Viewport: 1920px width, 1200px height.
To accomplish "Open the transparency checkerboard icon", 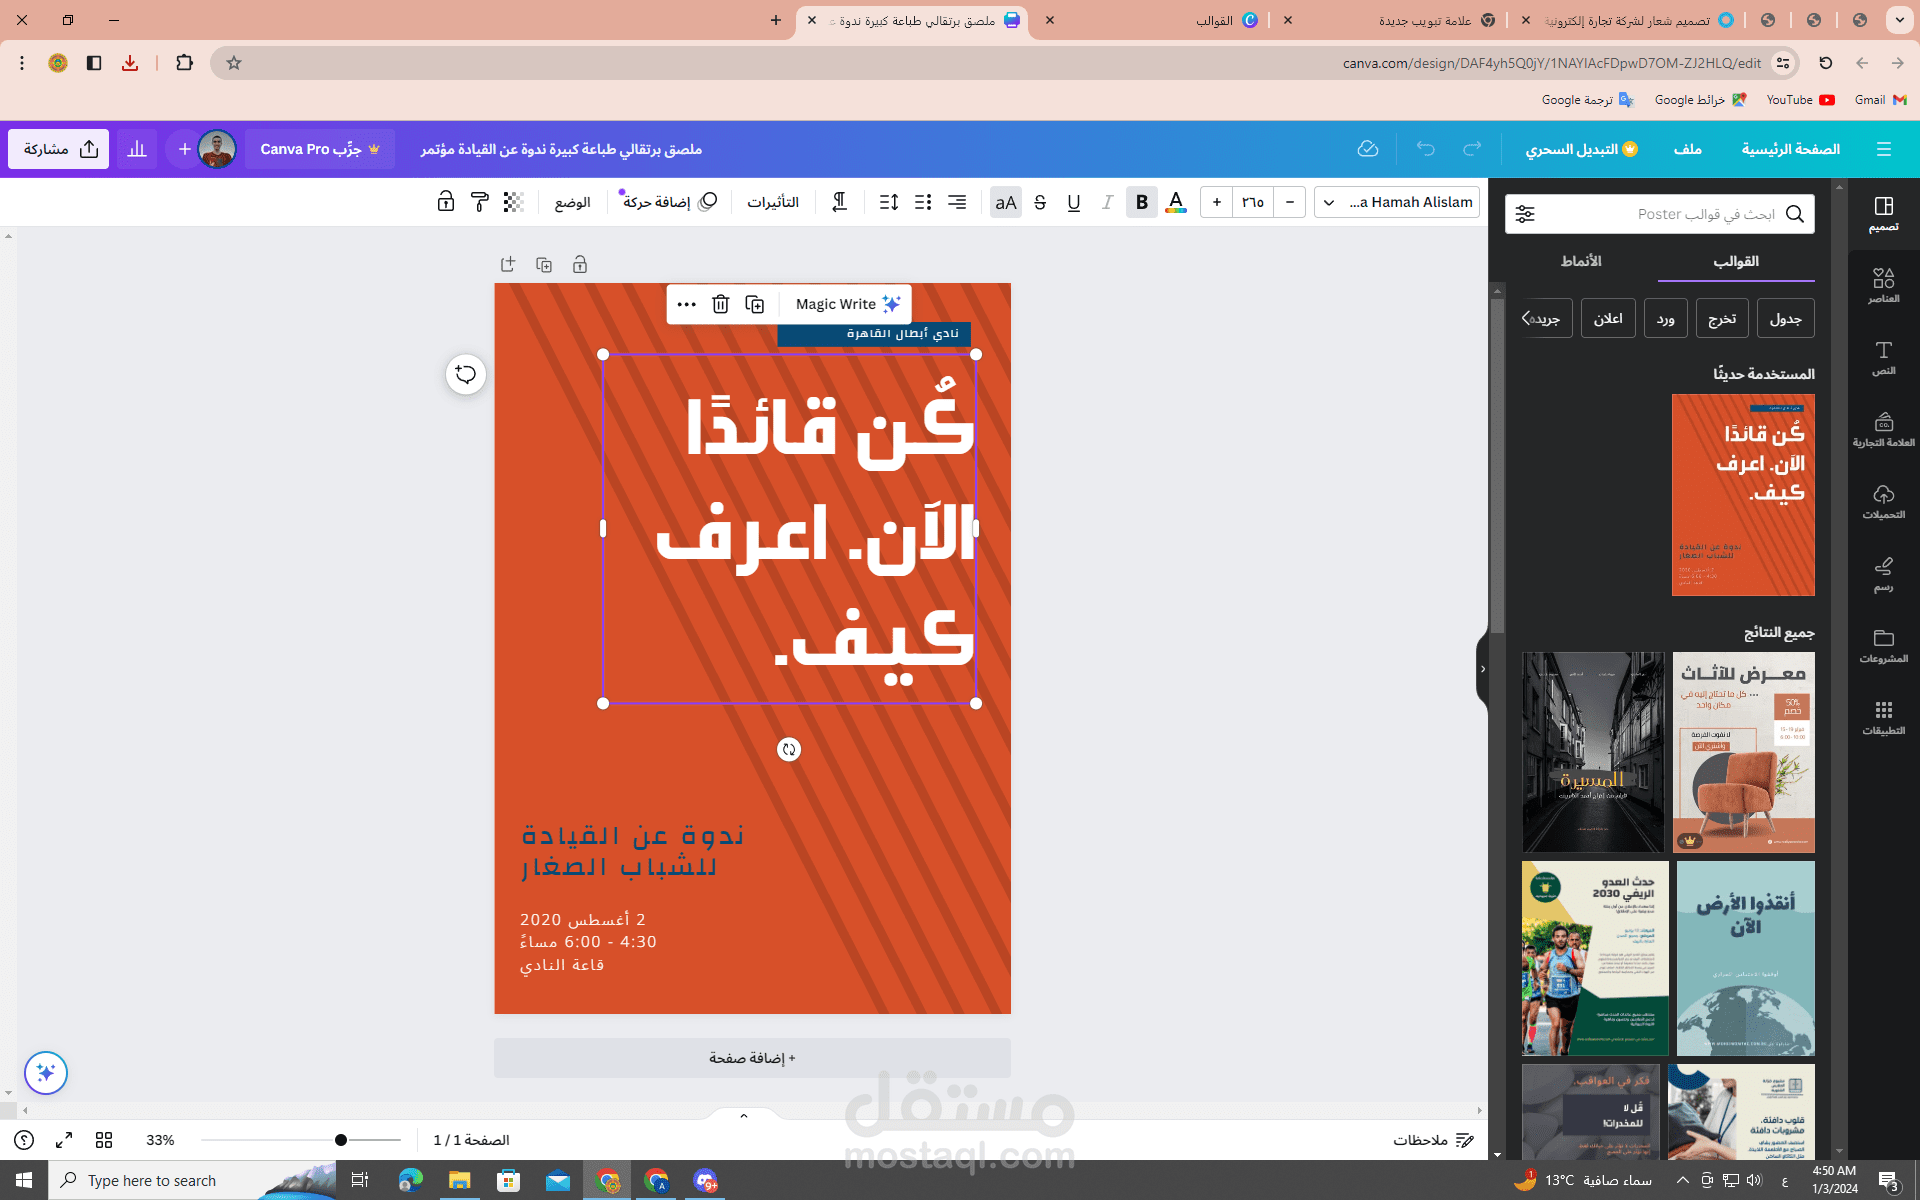I will point(514,202).
